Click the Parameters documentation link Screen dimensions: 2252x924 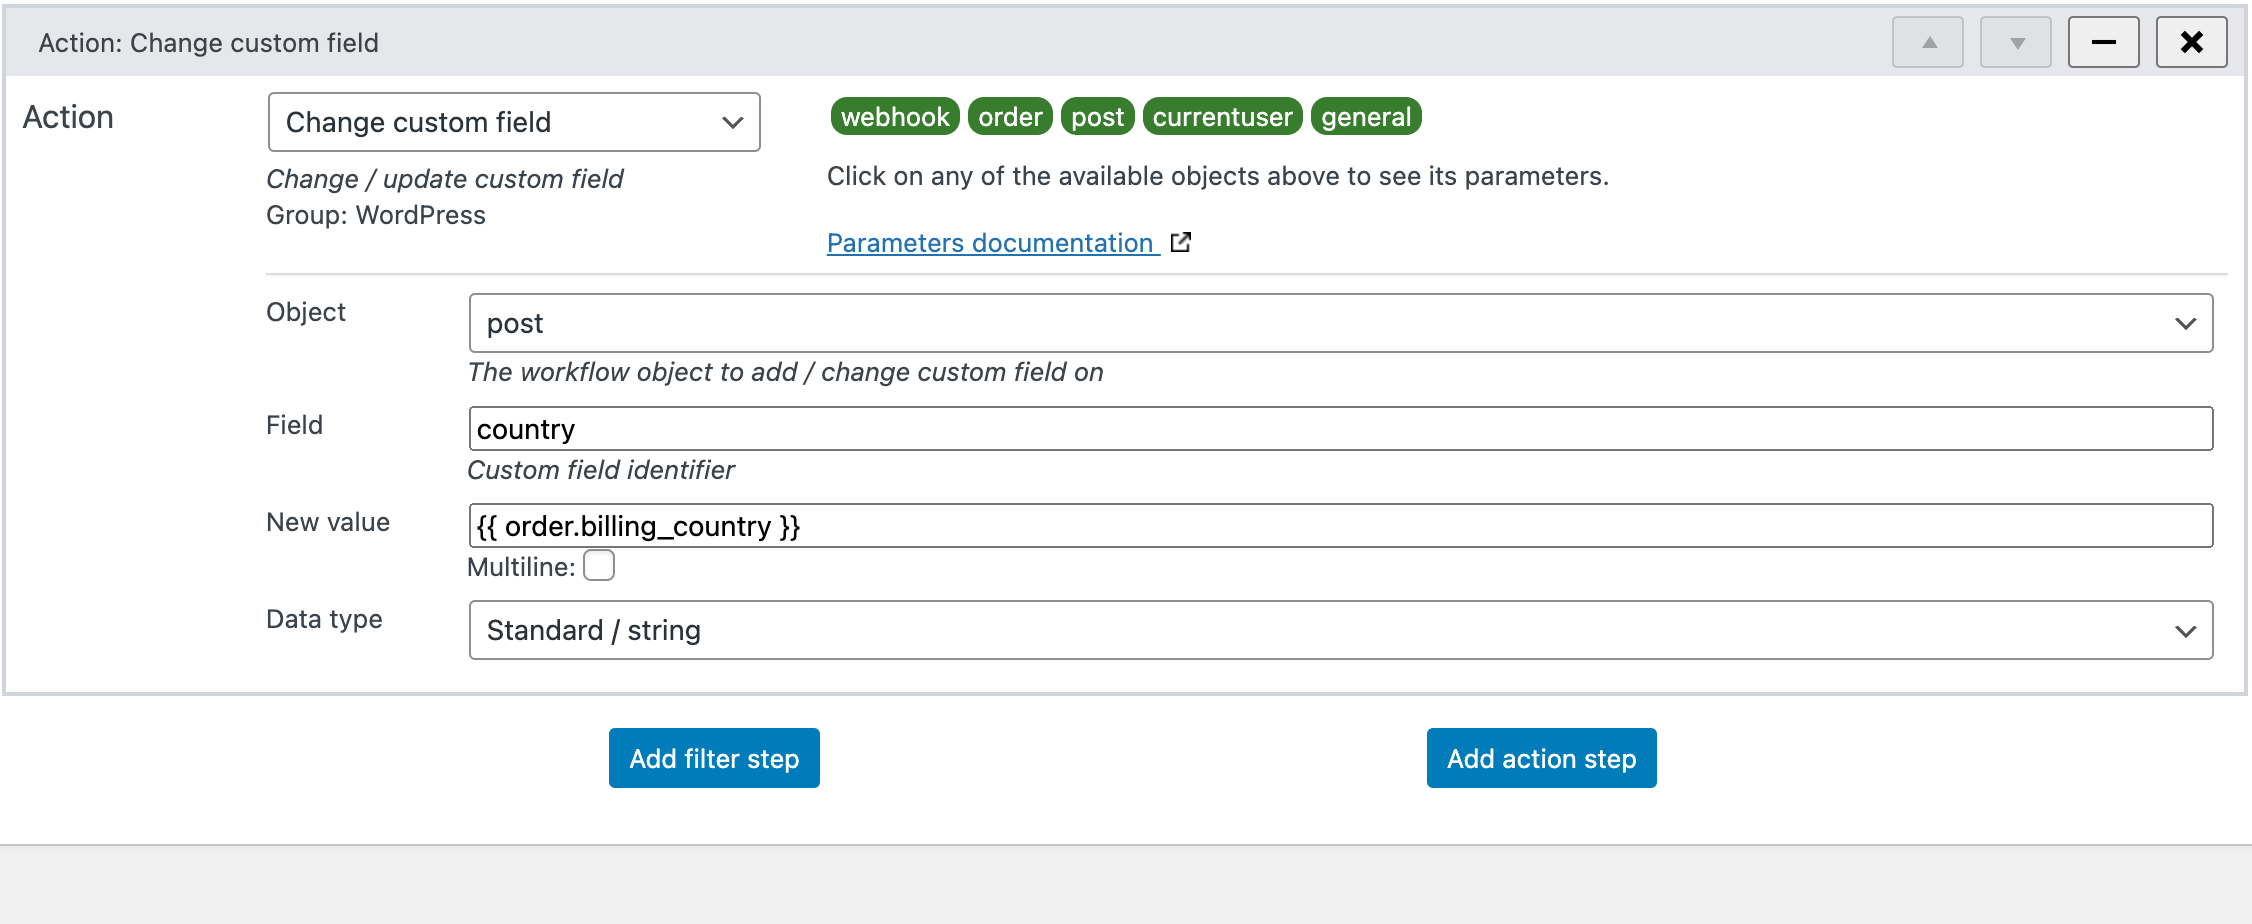[989, 242]
